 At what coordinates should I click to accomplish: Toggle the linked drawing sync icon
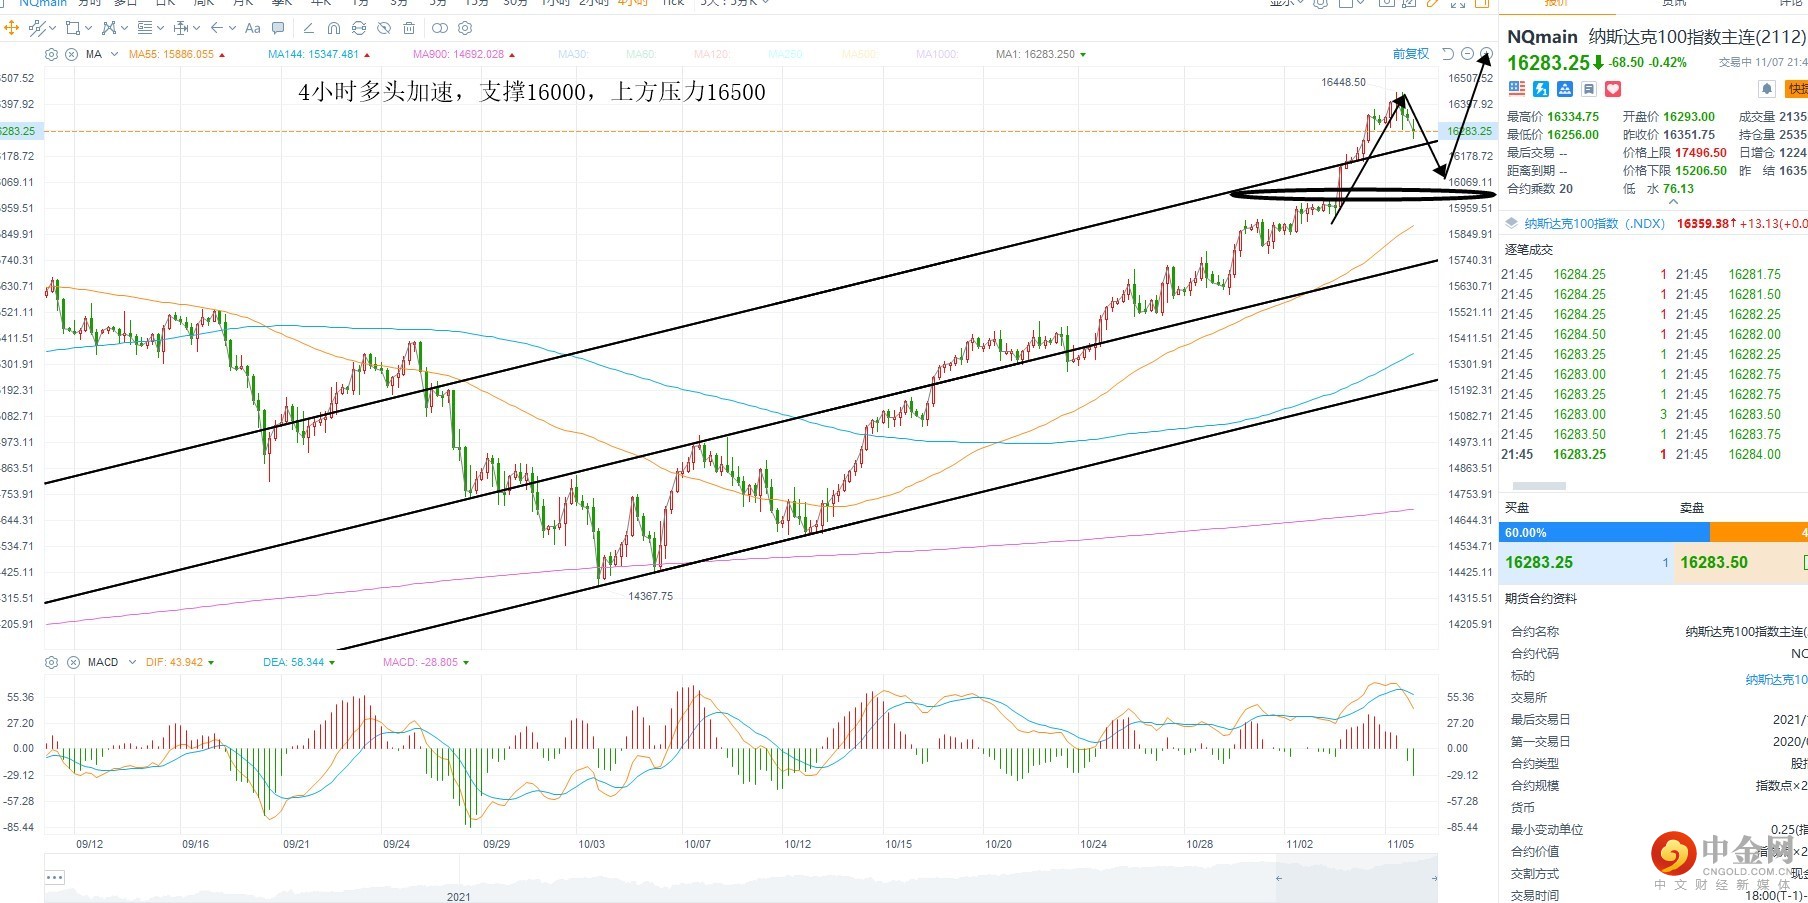[359, 28]
